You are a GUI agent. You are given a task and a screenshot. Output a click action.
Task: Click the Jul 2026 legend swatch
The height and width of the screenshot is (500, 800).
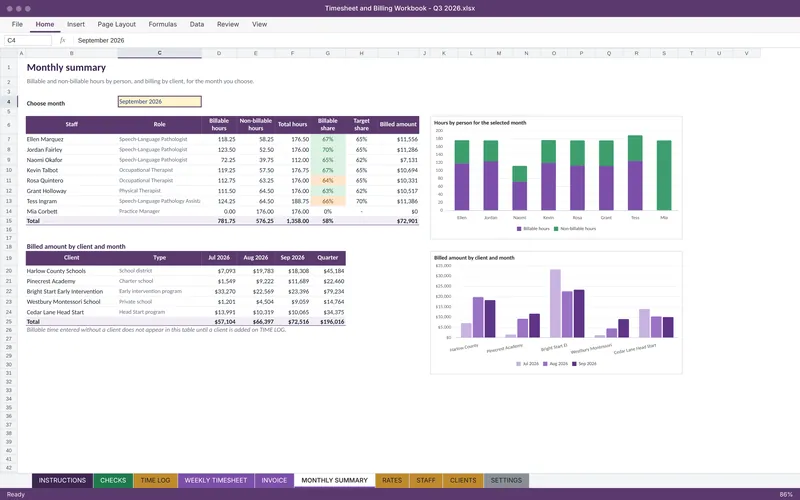[x=518, y=364]
